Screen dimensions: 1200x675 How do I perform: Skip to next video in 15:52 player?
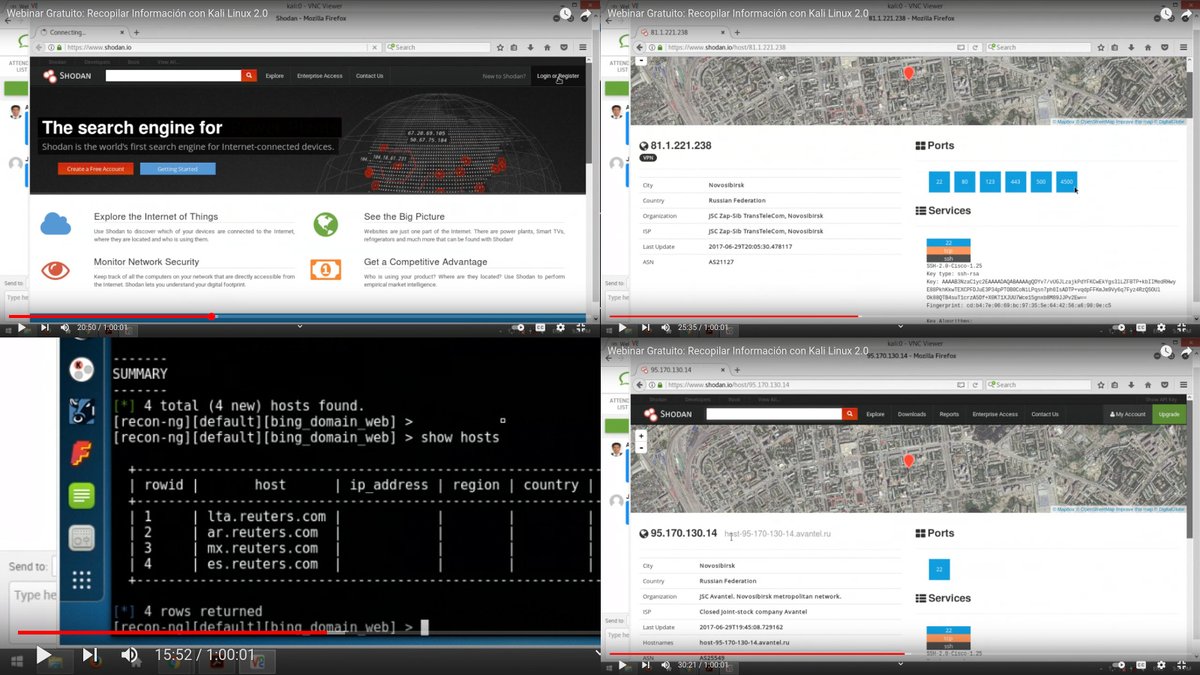pyautogui.click(x=90, y=655)
